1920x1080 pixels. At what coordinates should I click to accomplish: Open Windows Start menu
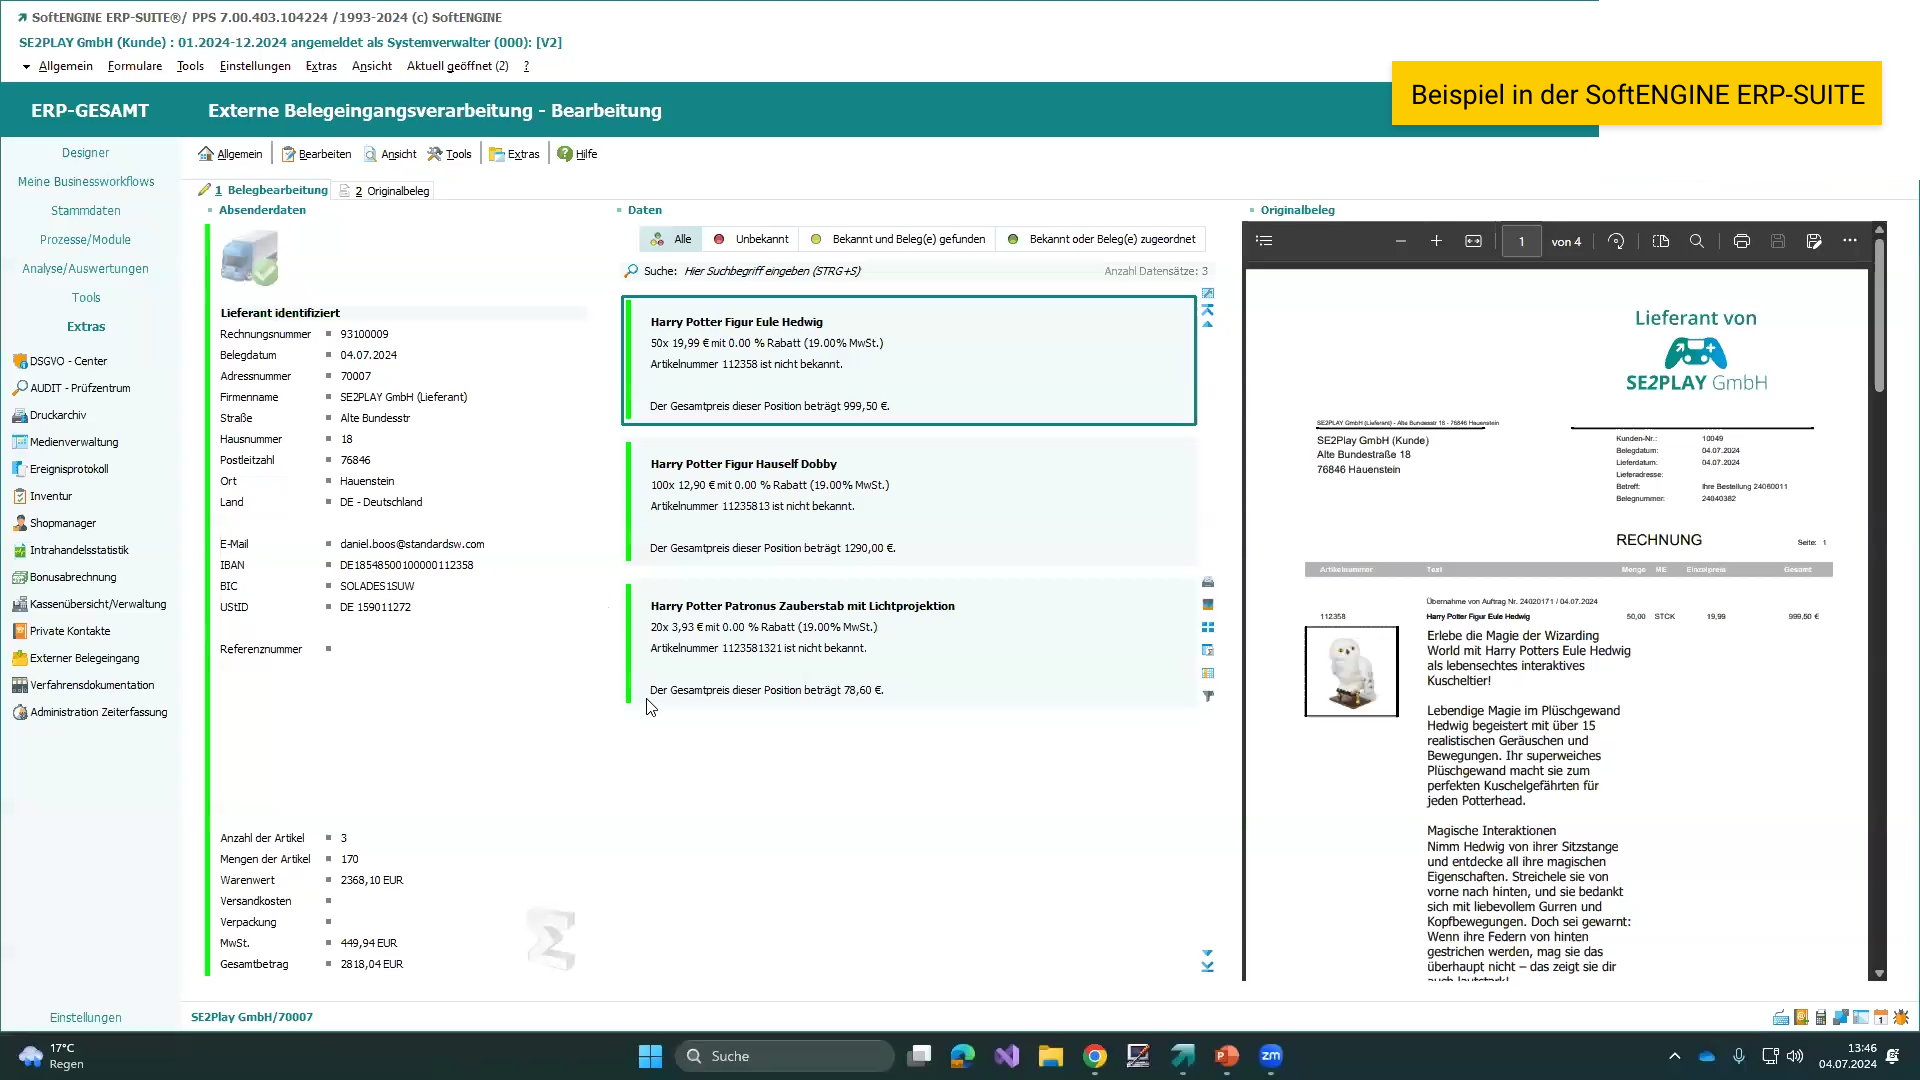pos(650,1056)
